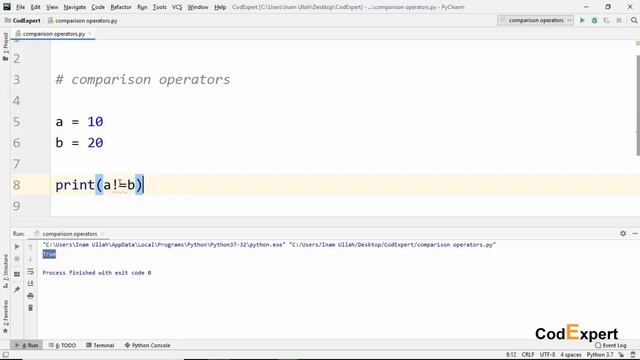Hide the Run tool window
640x360 pixels.
point(635,233)
